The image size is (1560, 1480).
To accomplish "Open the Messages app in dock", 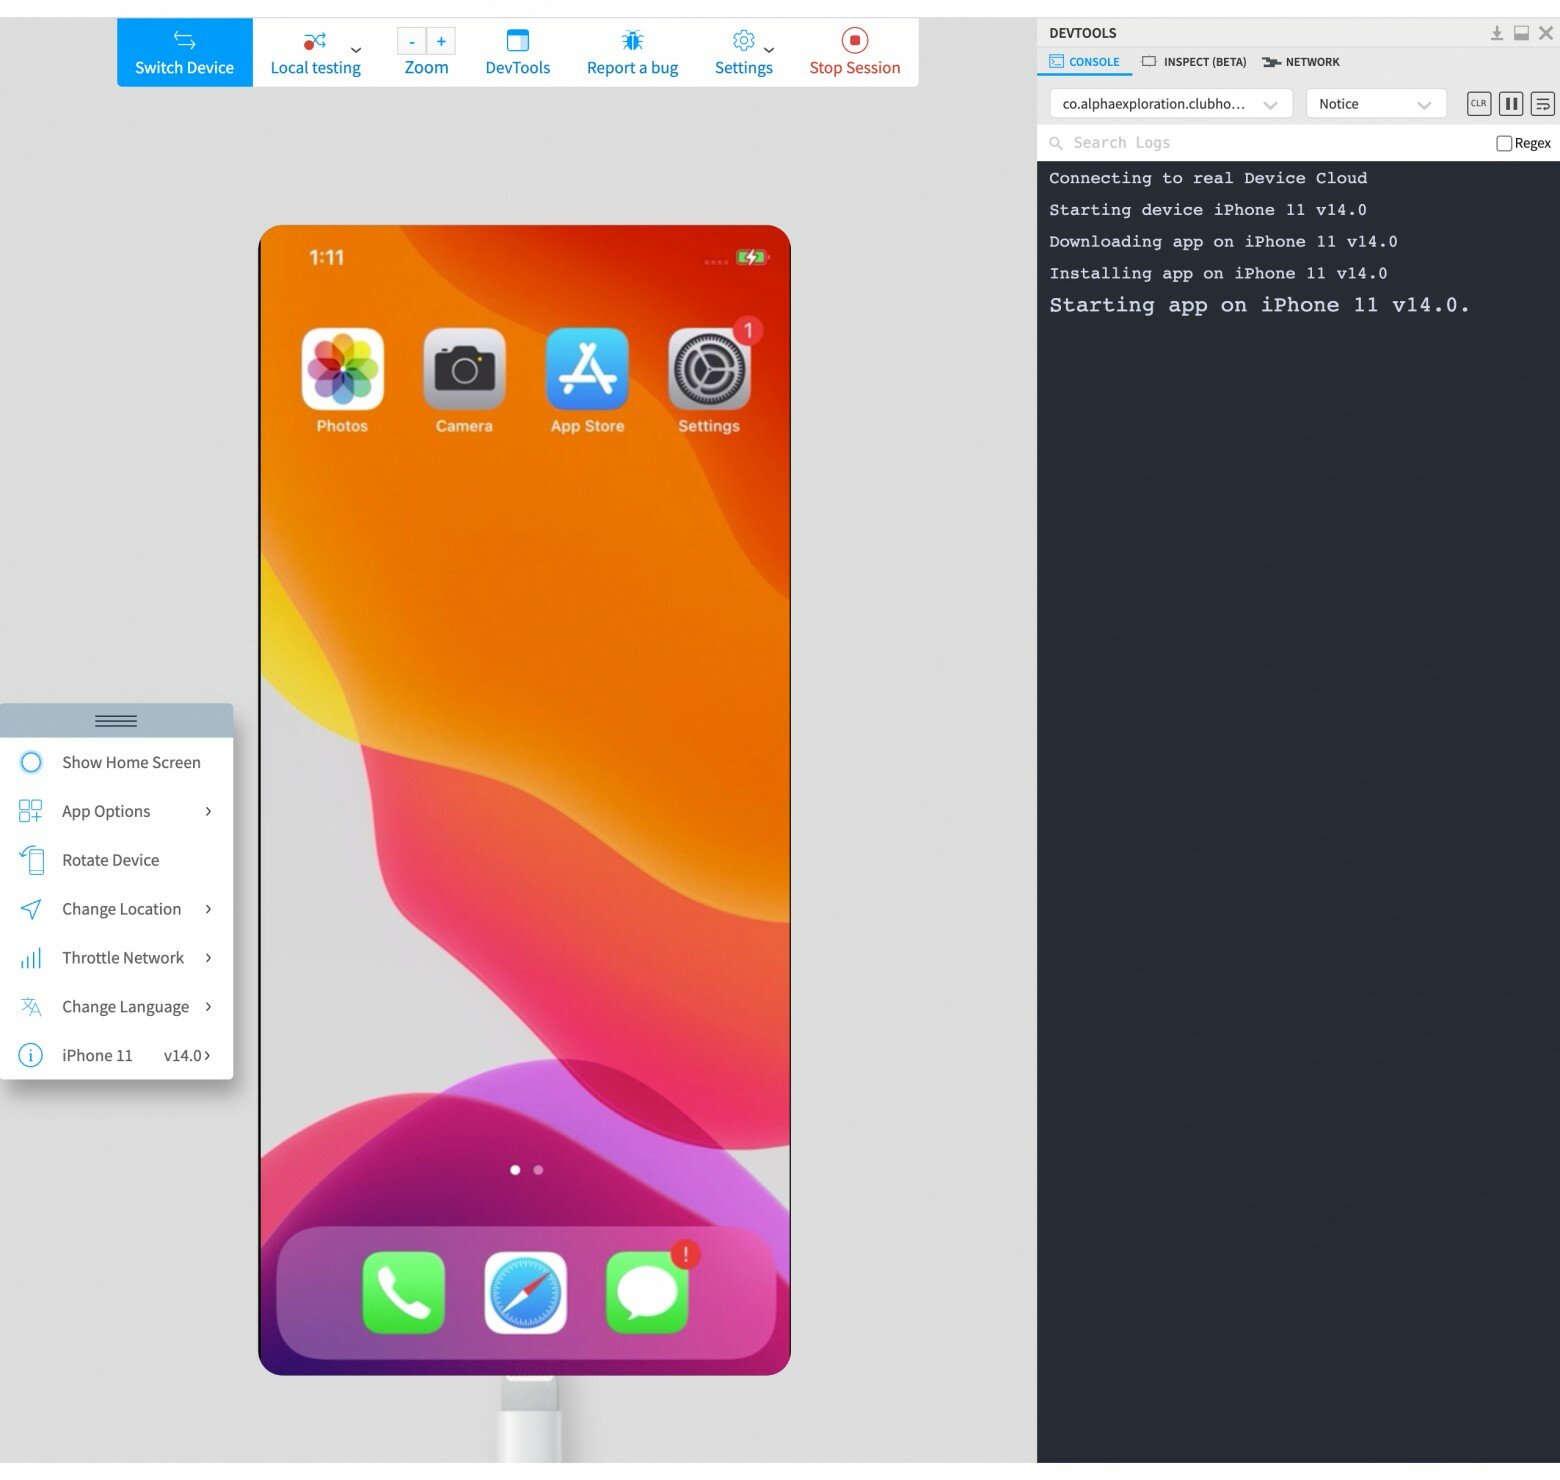I will (647, 1292).
